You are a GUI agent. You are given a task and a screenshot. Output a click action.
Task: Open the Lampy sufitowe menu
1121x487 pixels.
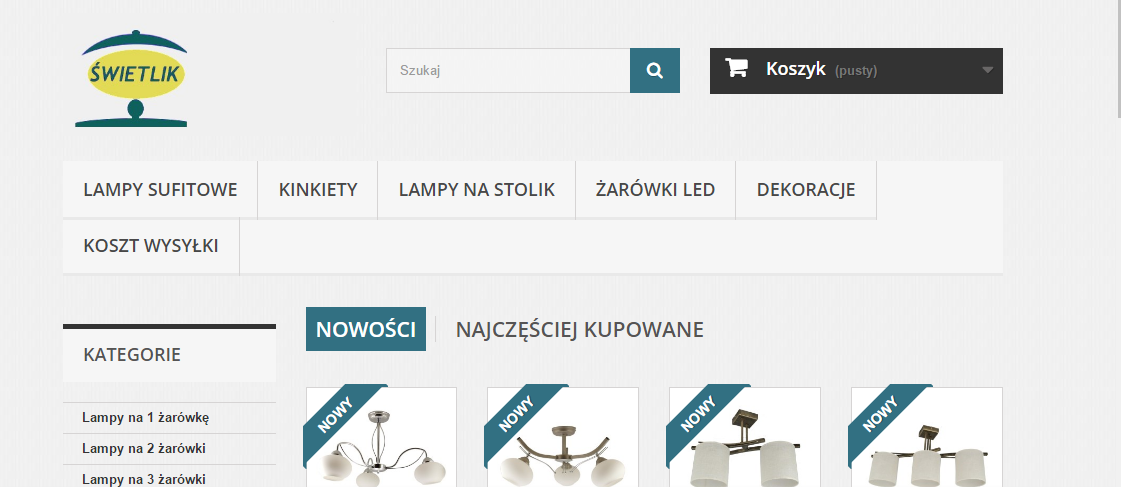[160, 190]
